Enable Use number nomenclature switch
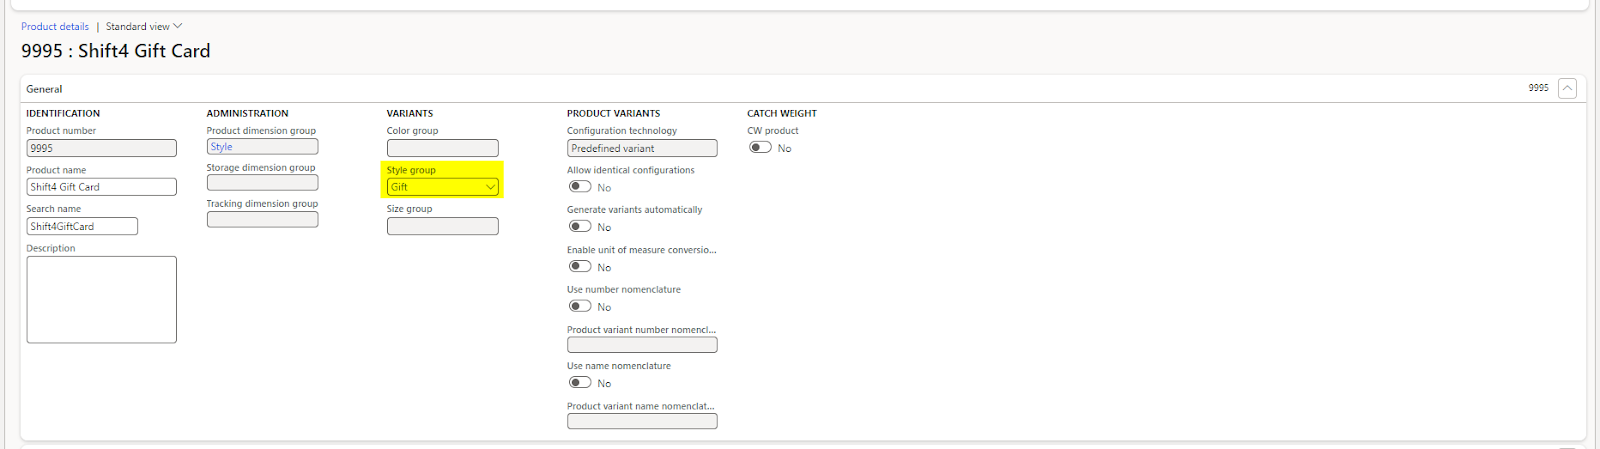The image size is (1600, 449). [x=580, y=307]
